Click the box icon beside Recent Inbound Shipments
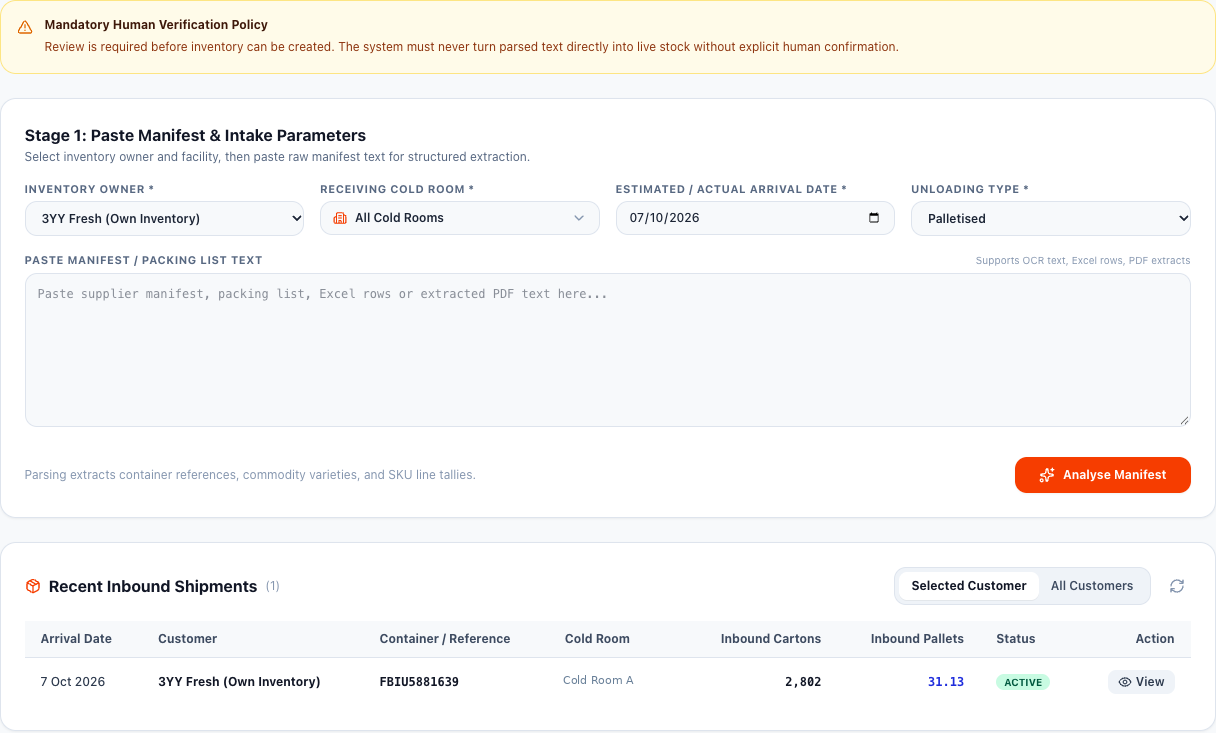The image size is (1216, 733). click(x=33, y=586)
